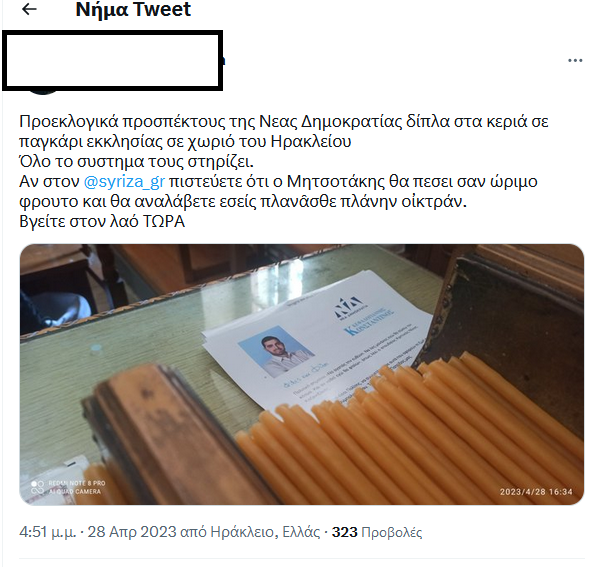The image size is (597, 567).
Task: Click the candidate portrait on the flyer
Action: [277, 351]
